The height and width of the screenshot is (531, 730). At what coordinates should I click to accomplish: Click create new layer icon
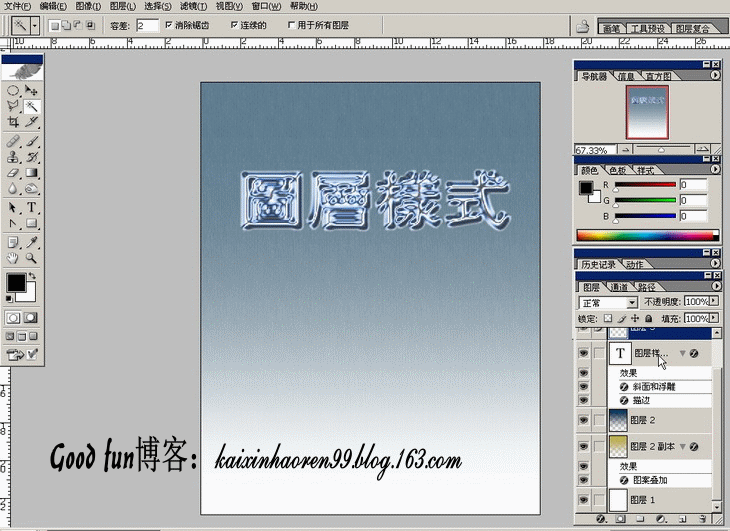click(682, 518)
